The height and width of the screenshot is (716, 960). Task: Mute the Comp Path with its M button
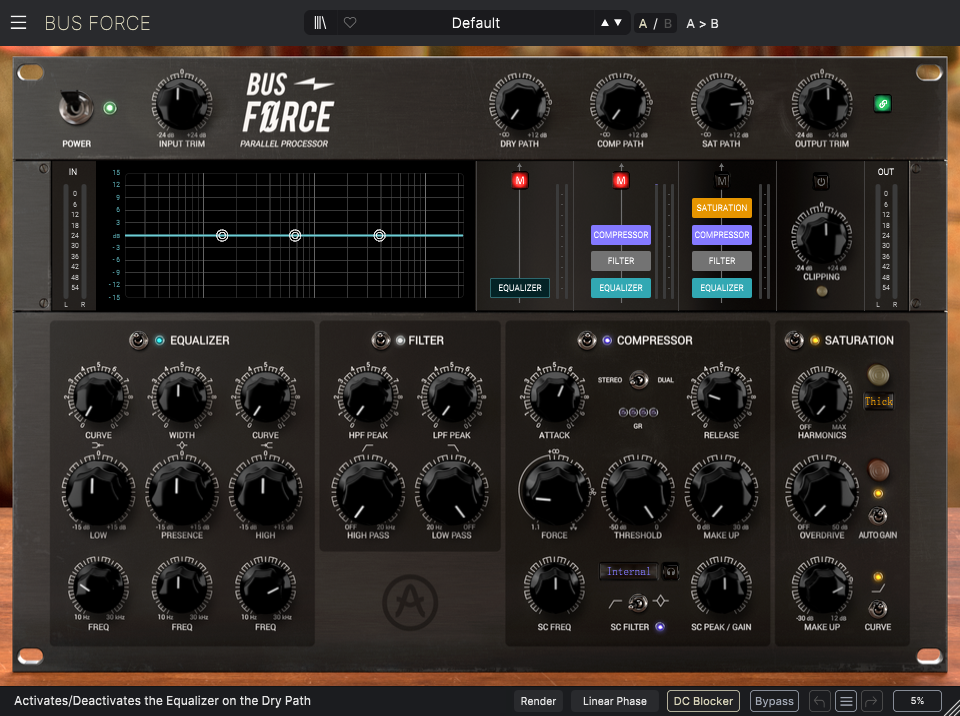click(621, 181)
